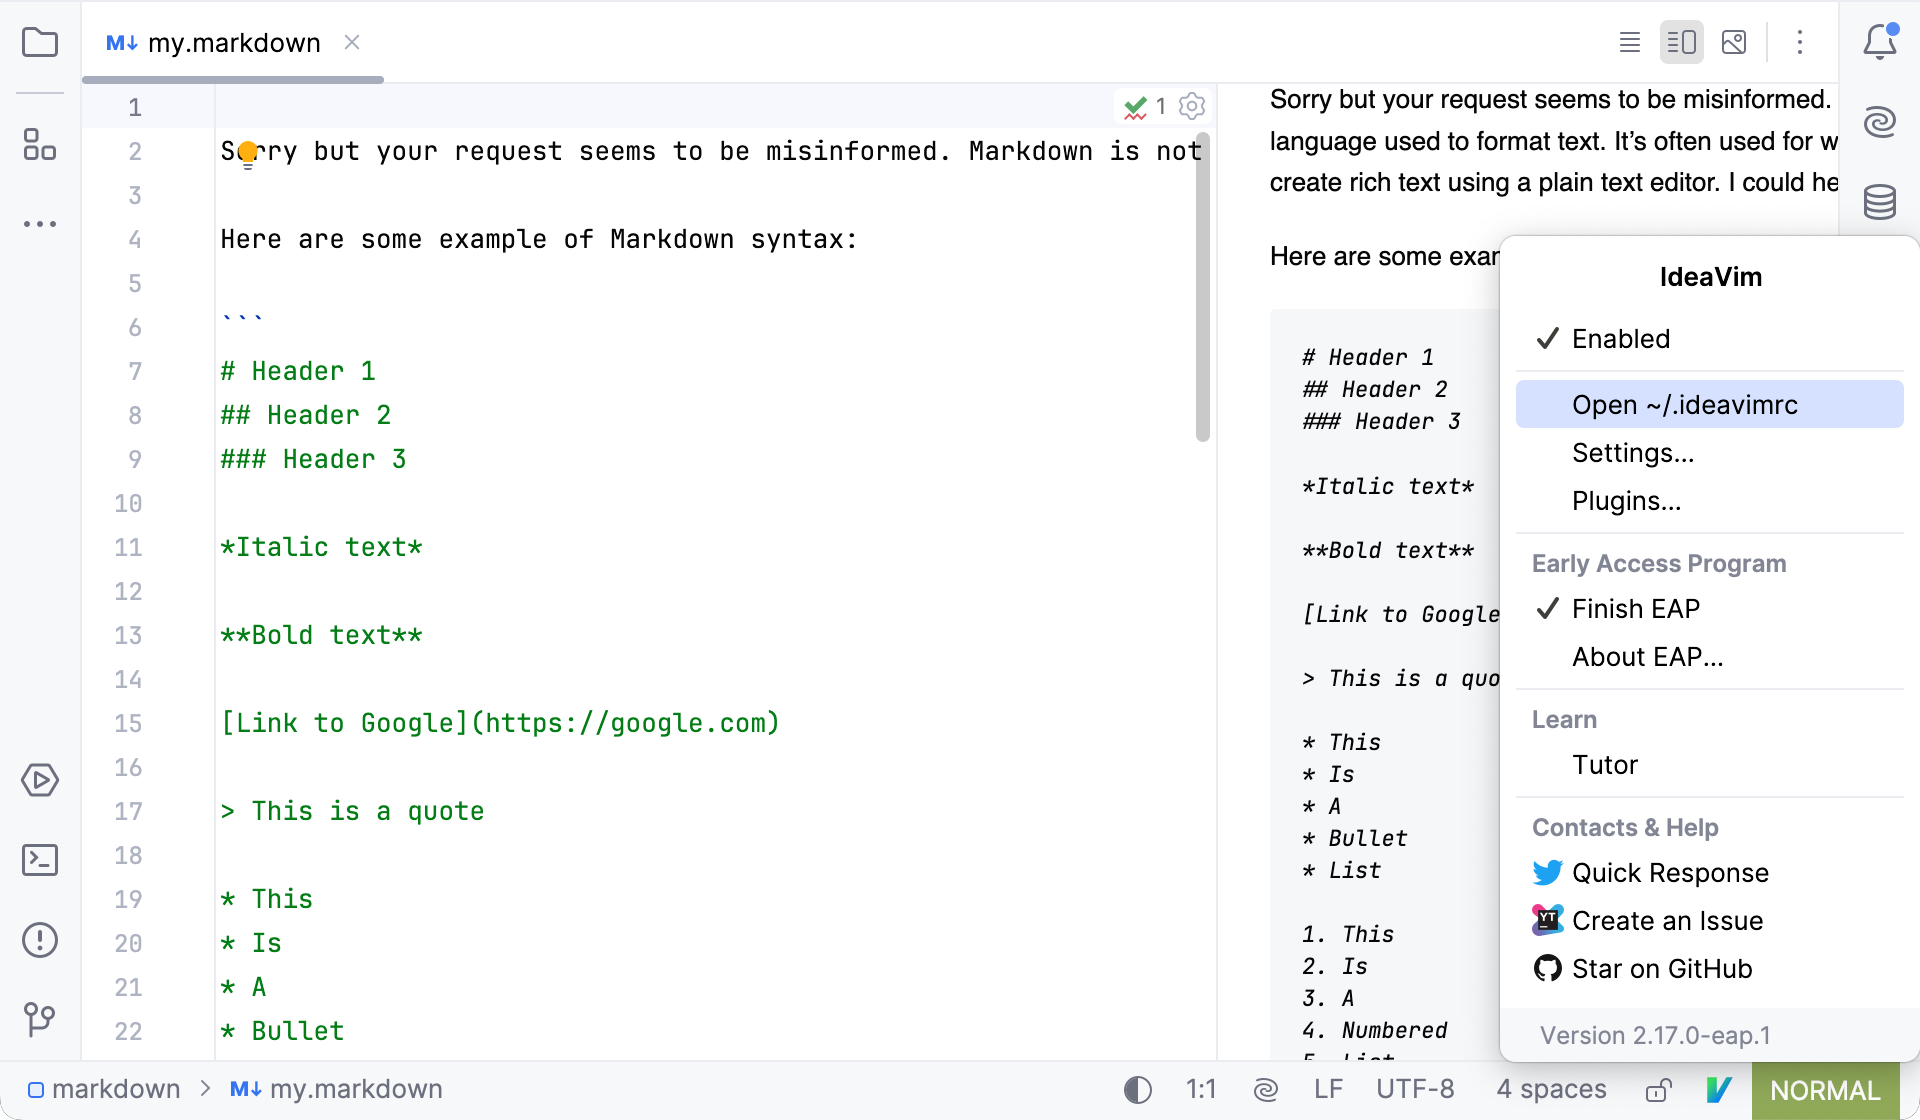Open IdeaVim Settings dialog

click(x=1633, y=452)
